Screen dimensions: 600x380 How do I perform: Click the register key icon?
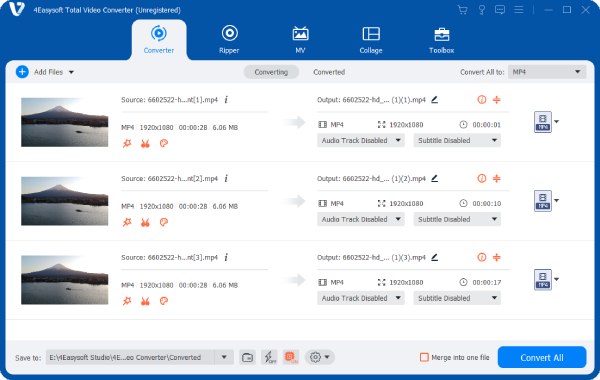(481, 10)
